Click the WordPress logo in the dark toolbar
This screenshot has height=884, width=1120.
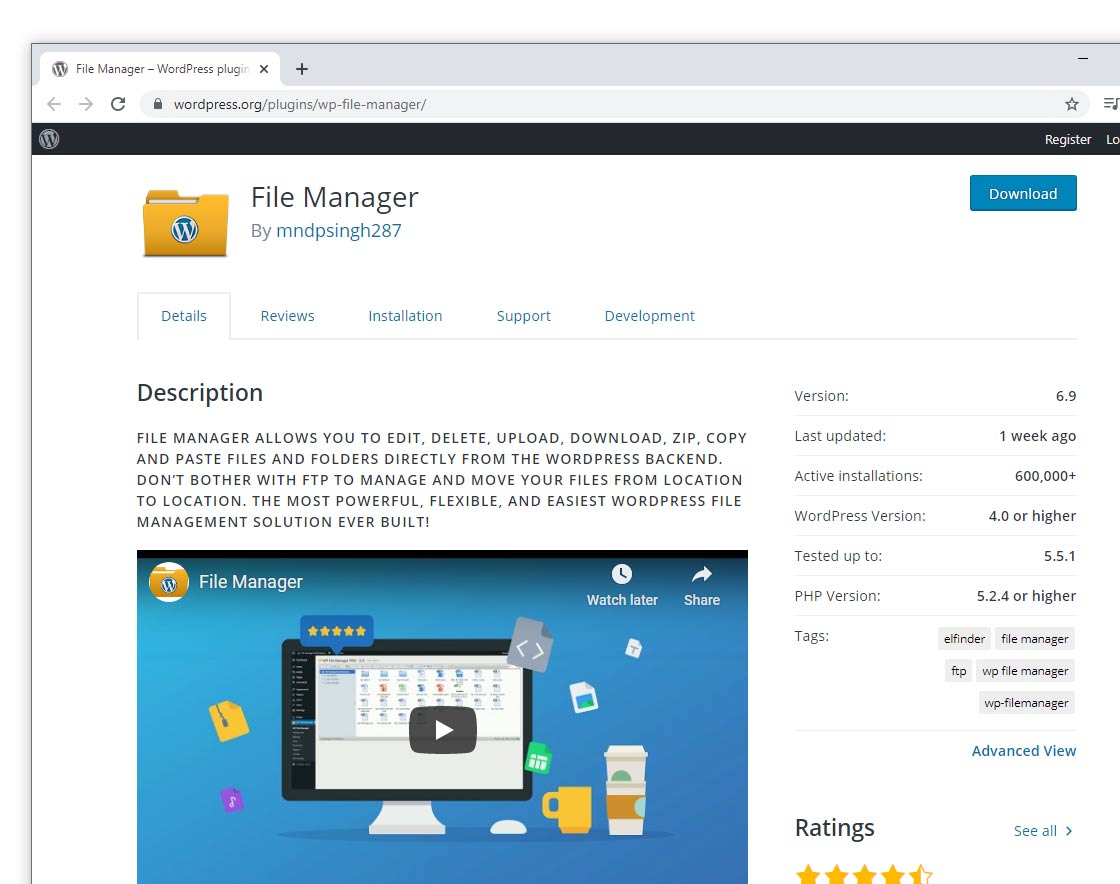coord(49,139)
